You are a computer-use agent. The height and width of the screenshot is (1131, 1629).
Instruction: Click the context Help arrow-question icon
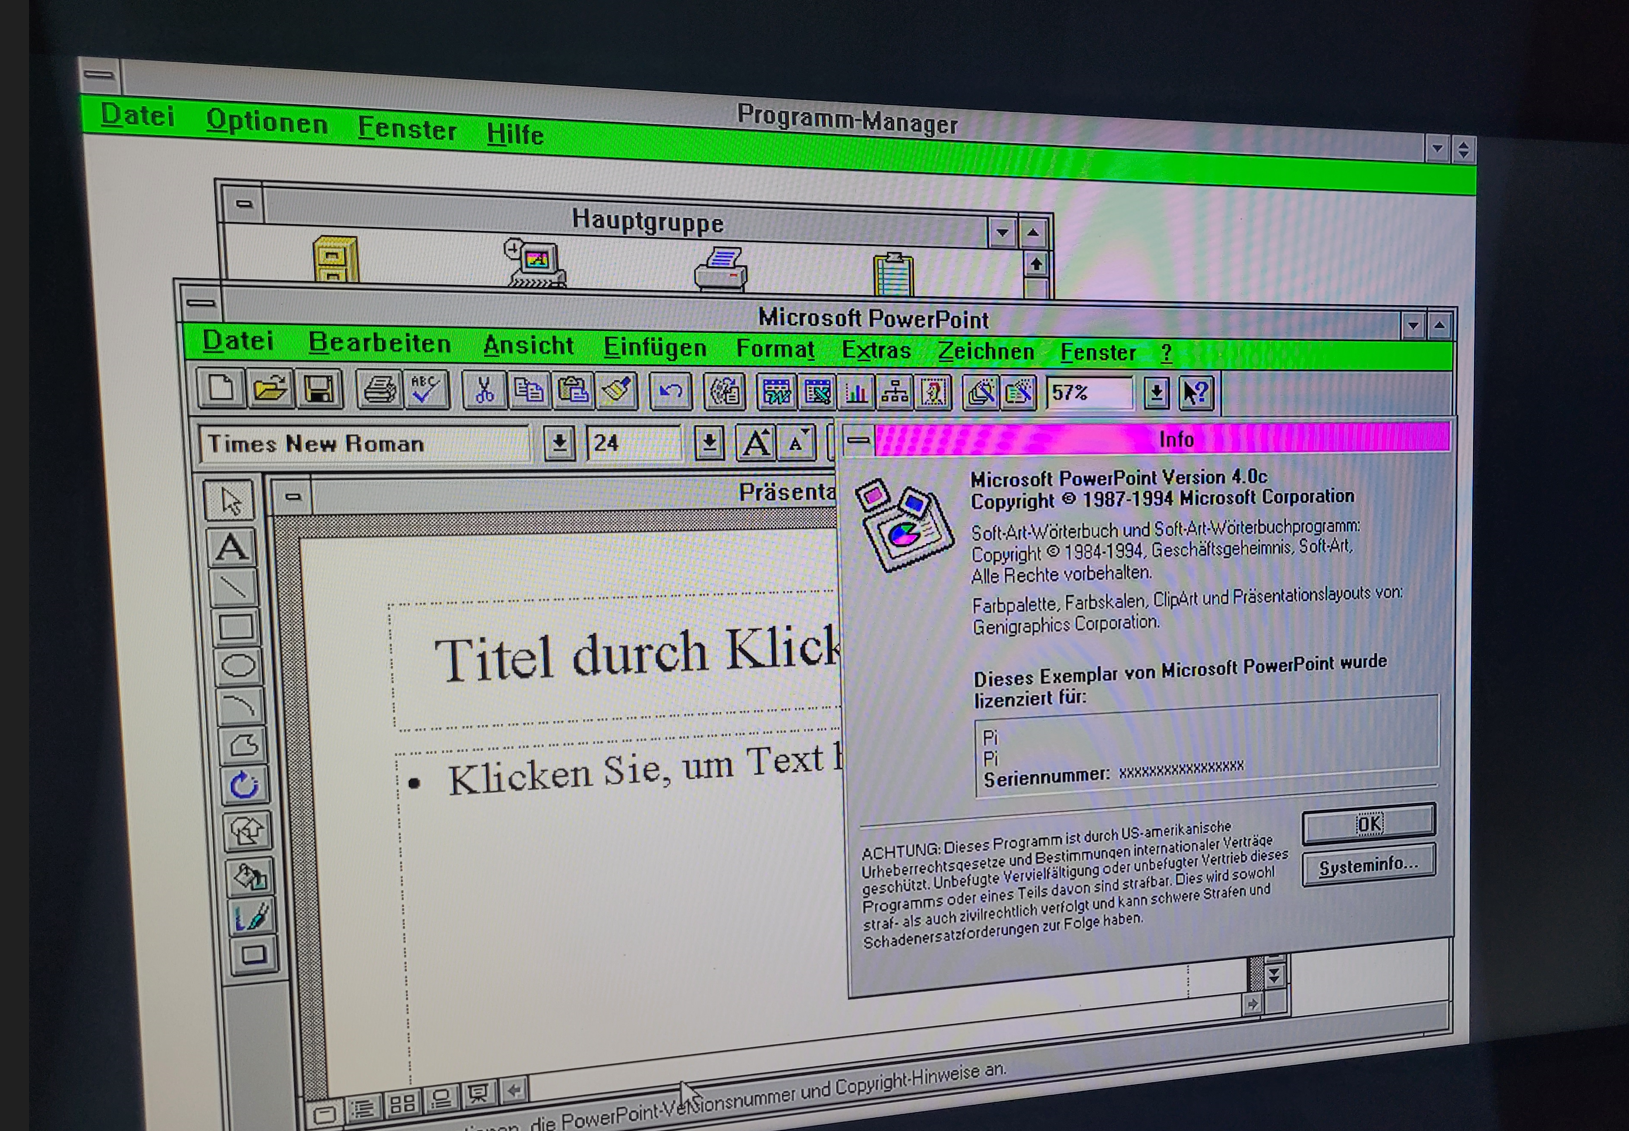click(1196, 393)
